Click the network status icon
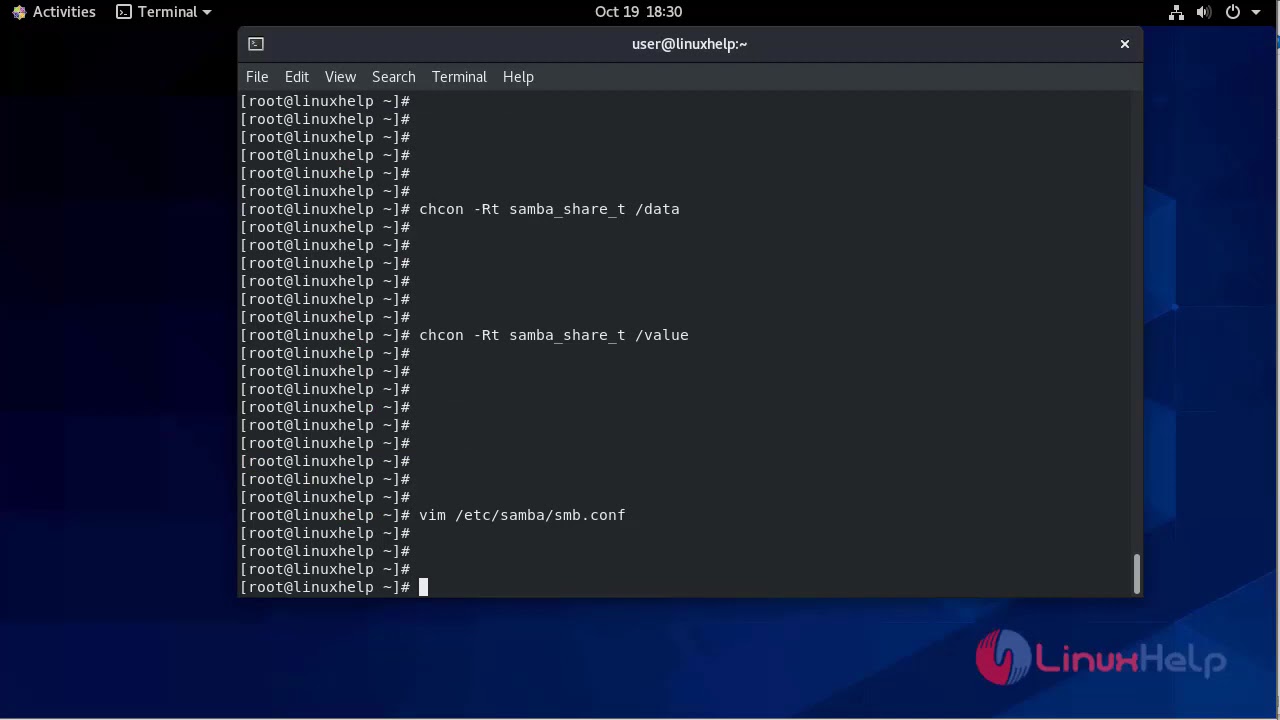This screenshot has height=720, width=1280. click(1176, 12)
